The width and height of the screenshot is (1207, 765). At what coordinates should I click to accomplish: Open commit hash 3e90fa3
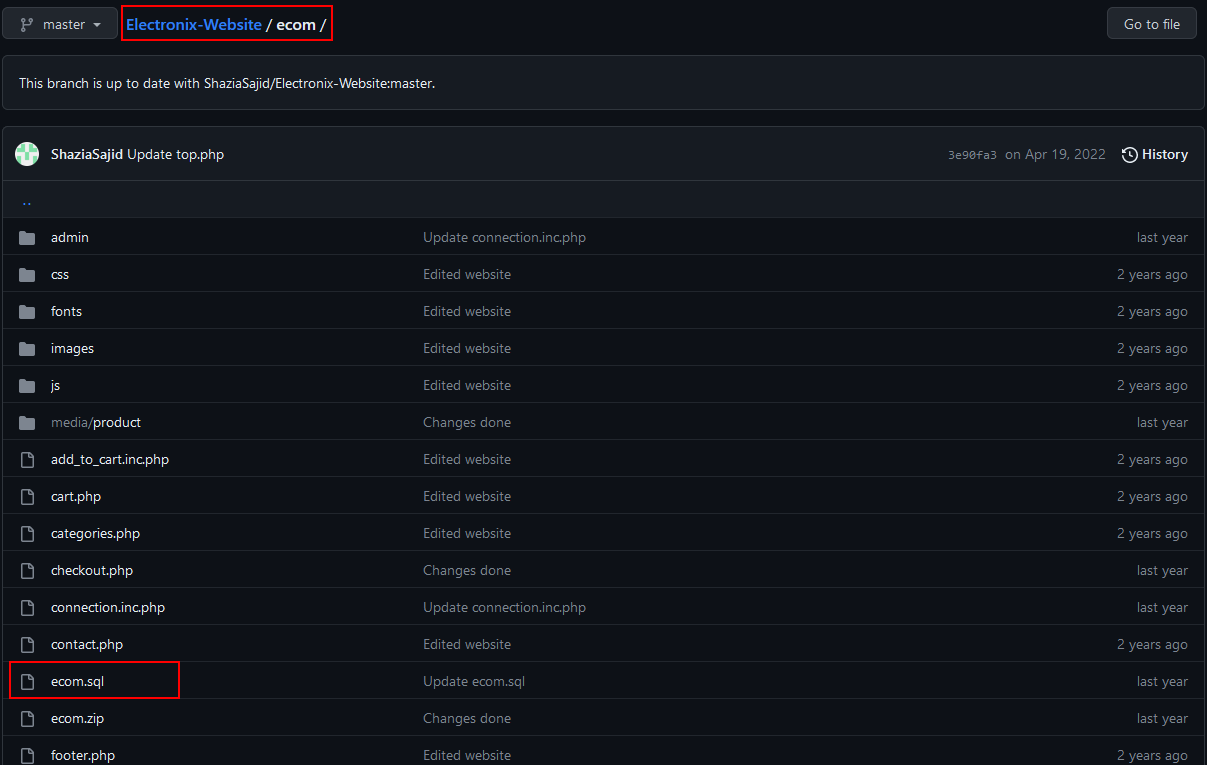pyautogui.click(x=972, y=155)
